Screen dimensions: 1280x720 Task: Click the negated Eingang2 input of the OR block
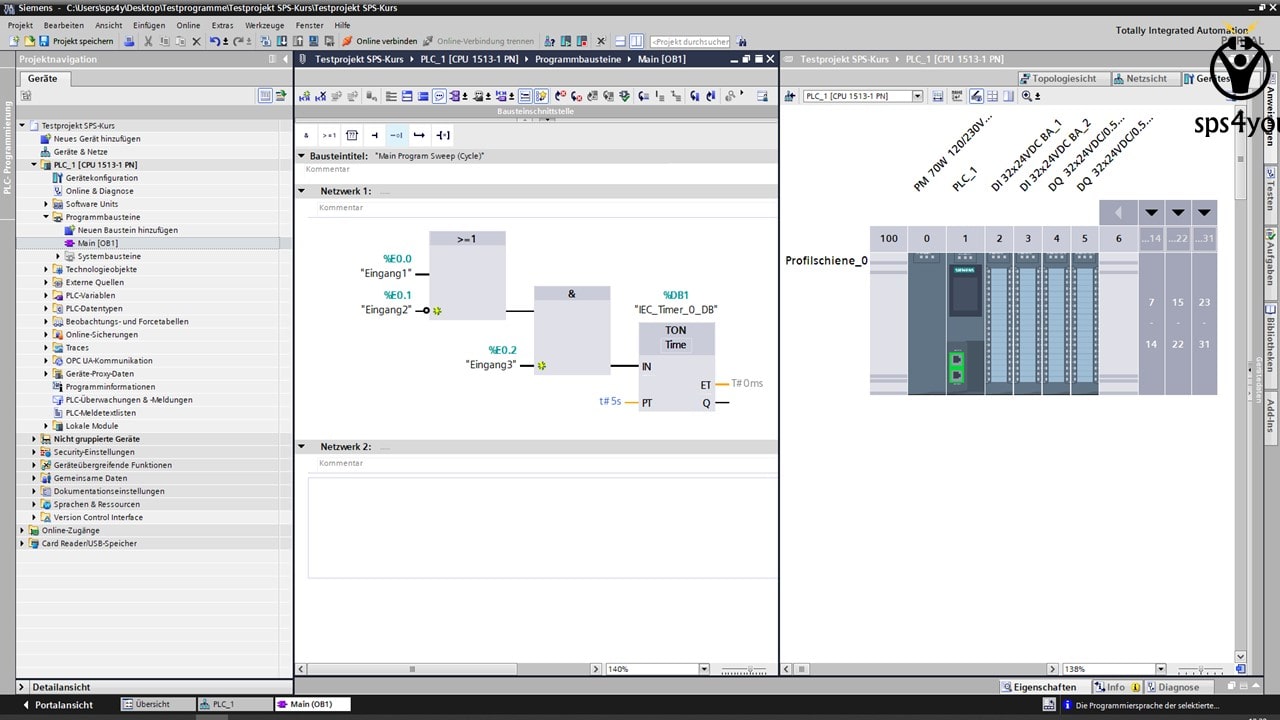[426, 310]
